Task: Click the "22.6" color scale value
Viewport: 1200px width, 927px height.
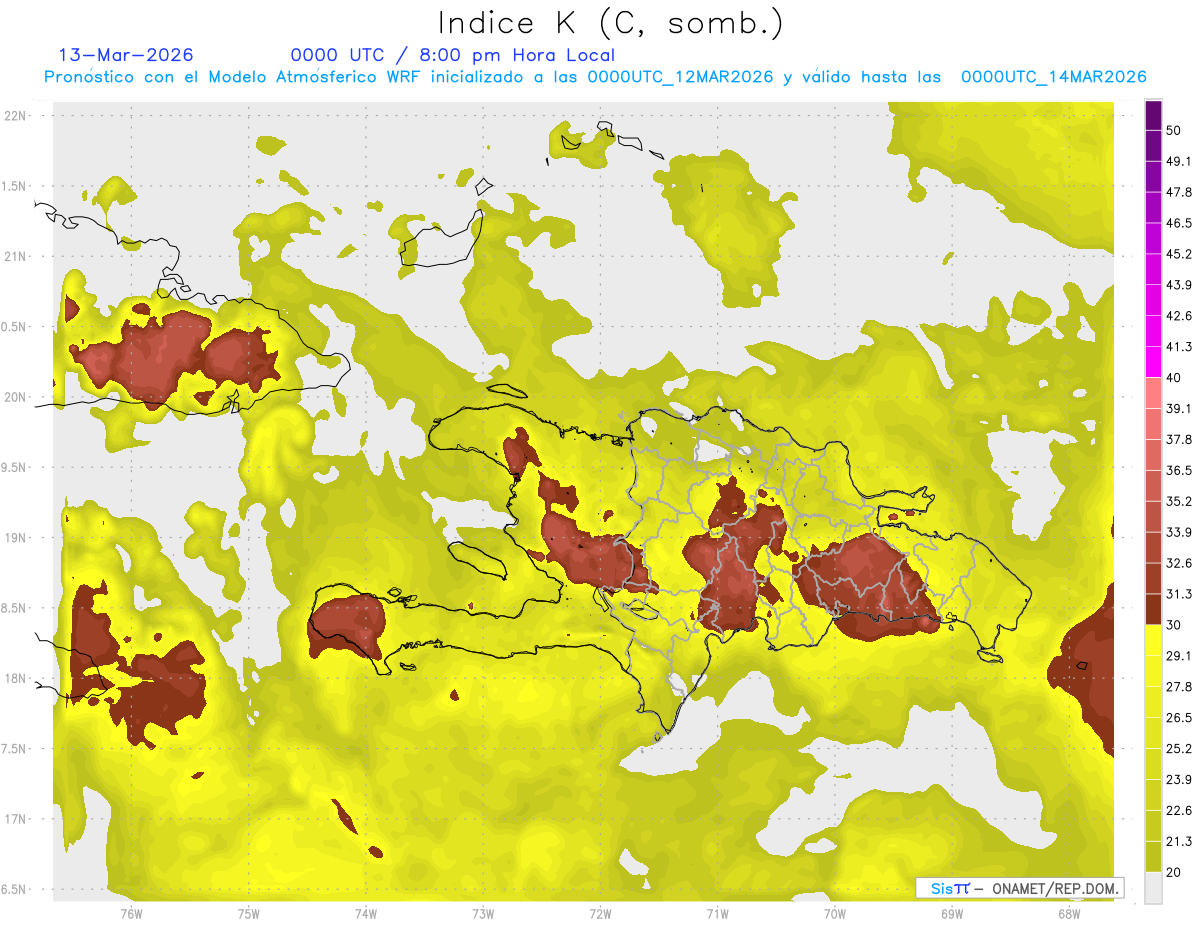Action: click(1179, 810)
